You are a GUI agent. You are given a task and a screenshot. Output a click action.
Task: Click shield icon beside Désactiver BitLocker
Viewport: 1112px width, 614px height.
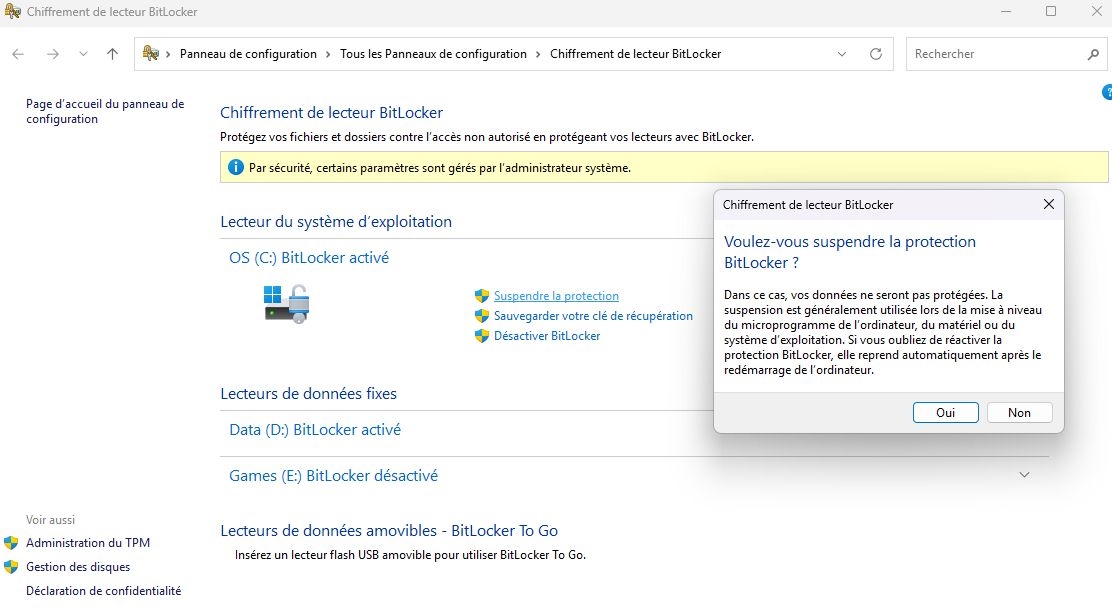[x=482, y=335]
